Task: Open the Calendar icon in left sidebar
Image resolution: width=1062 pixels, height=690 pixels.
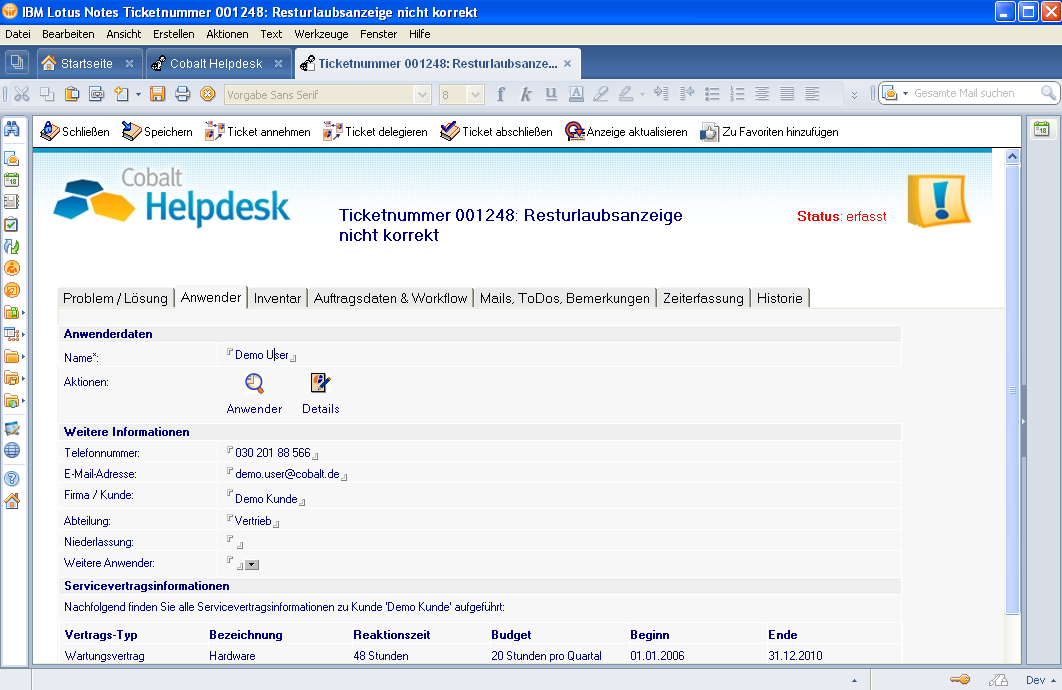Action: click(12, 180)
